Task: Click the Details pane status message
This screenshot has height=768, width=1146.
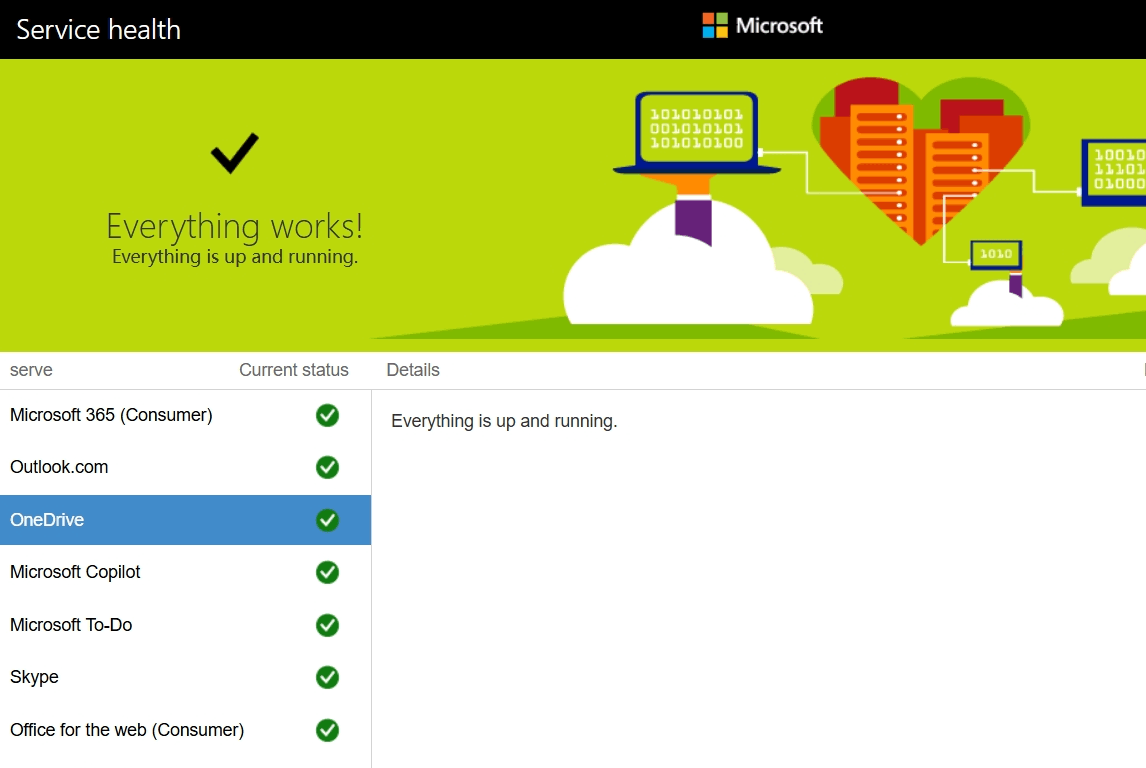Action: pos(504,421)
